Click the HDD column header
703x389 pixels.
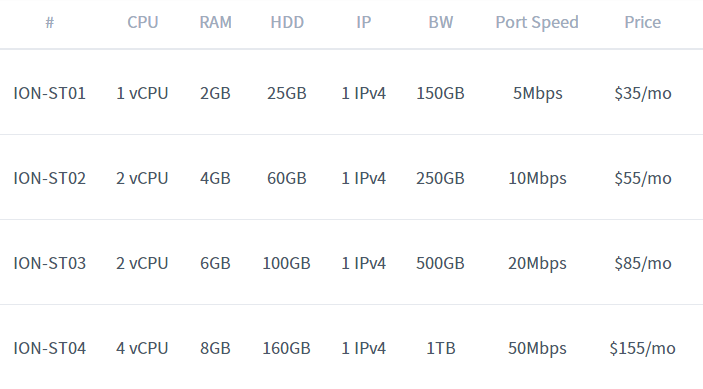(287, 22)
